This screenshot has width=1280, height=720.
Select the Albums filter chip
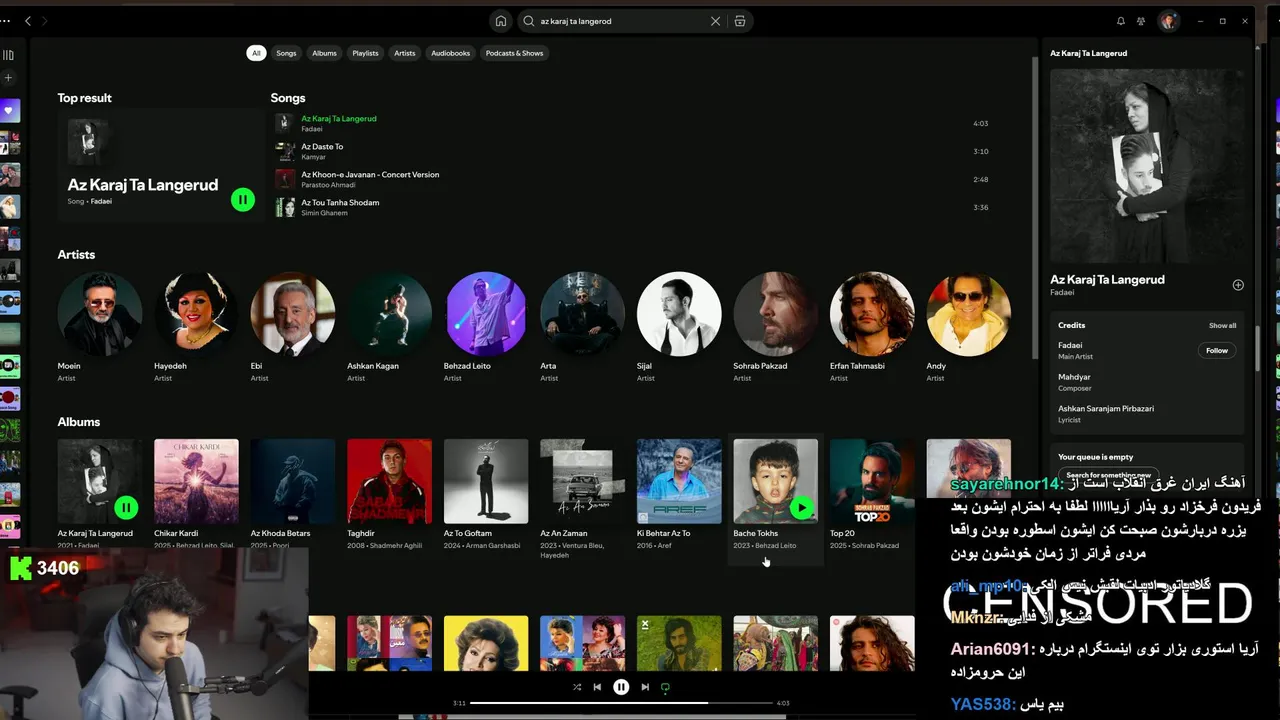[x=324, y=53]
